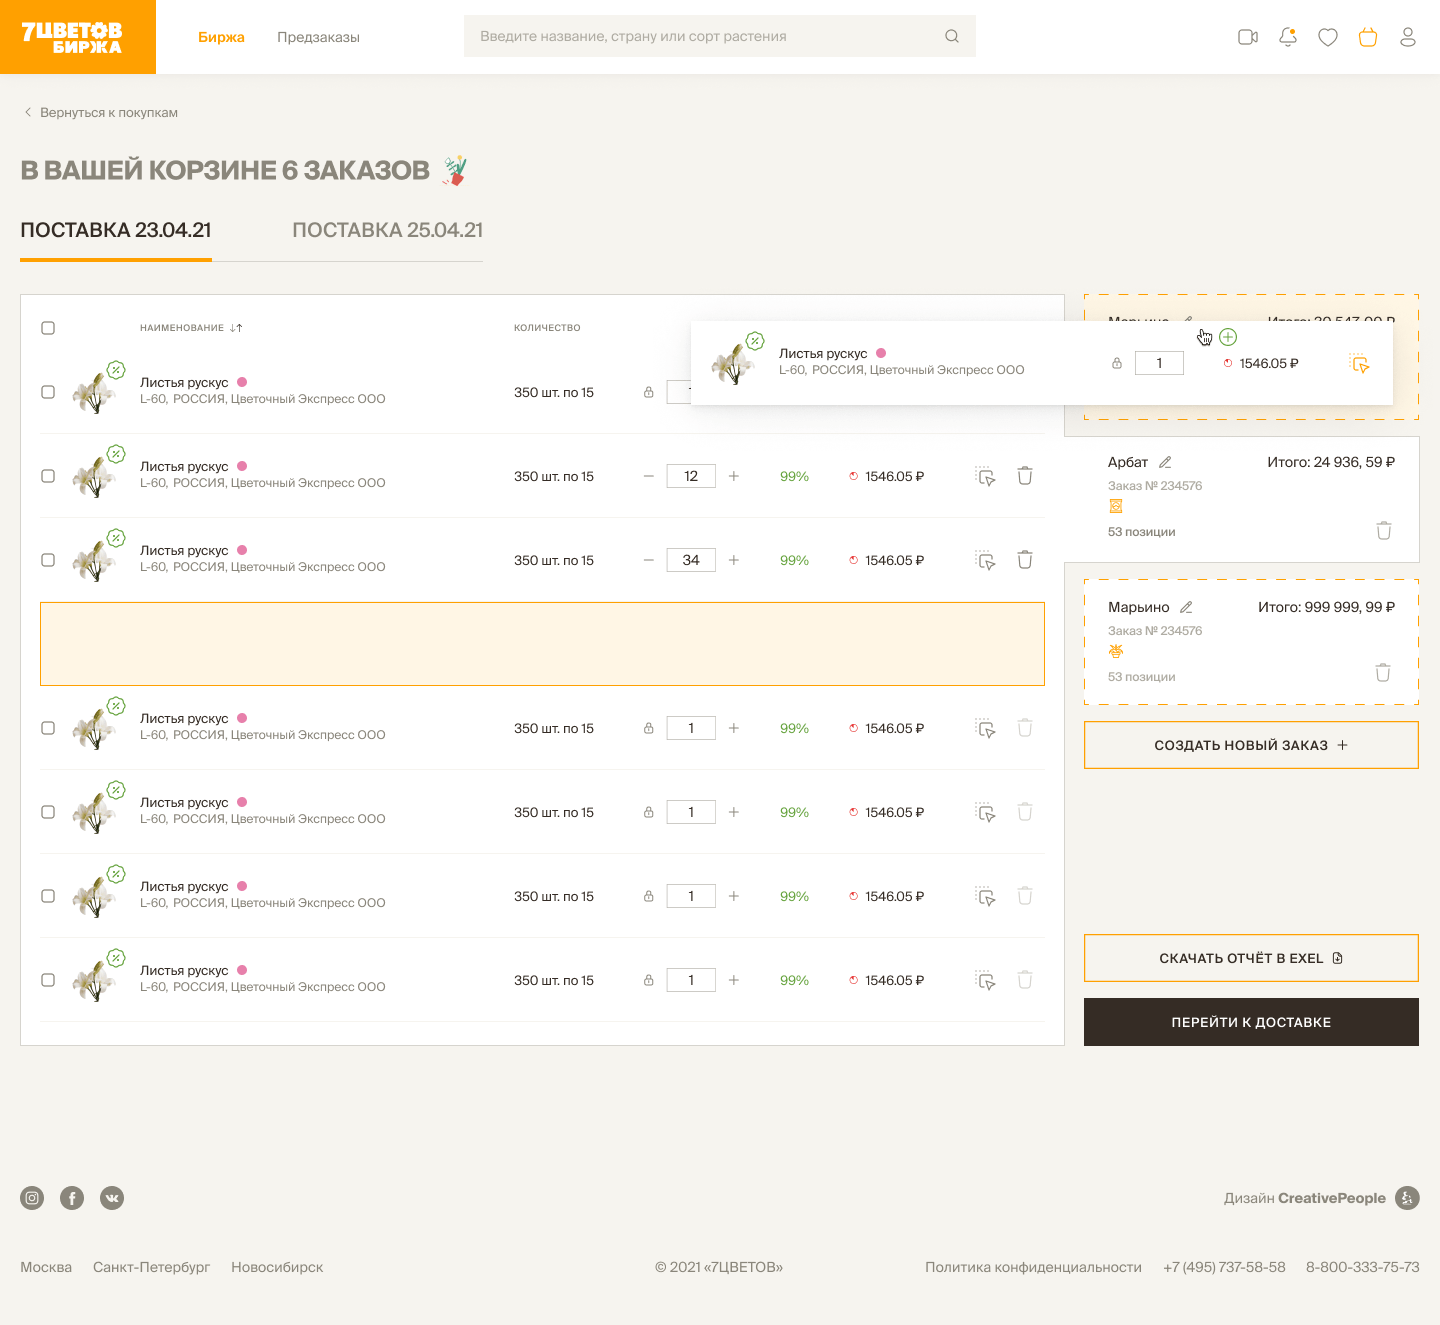Open user profile icon
1440x1325 pixels.
click(x=1408, y=37)
